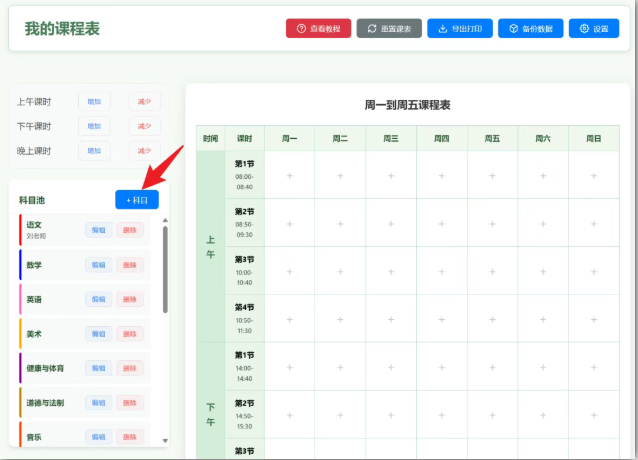Add course to 周四 afternoon 第1节 cell

coord(442,367)
